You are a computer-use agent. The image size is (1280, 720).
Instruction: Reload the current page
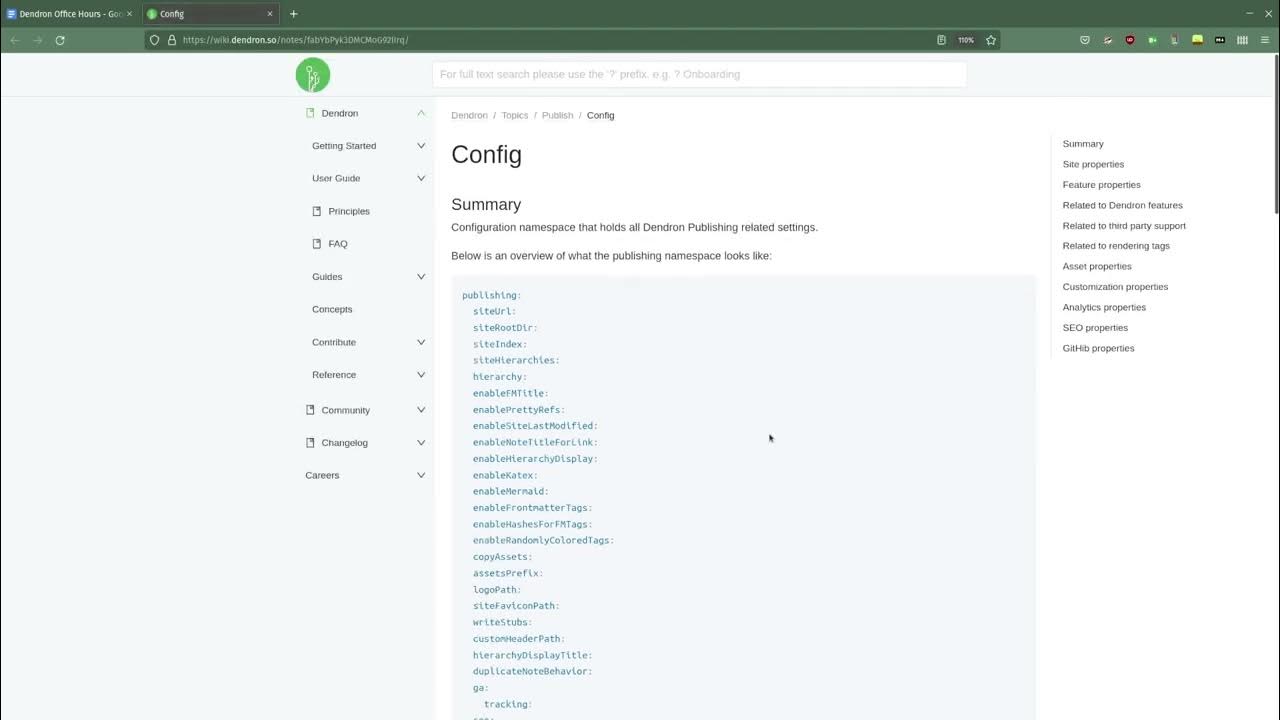coord(60,40)
